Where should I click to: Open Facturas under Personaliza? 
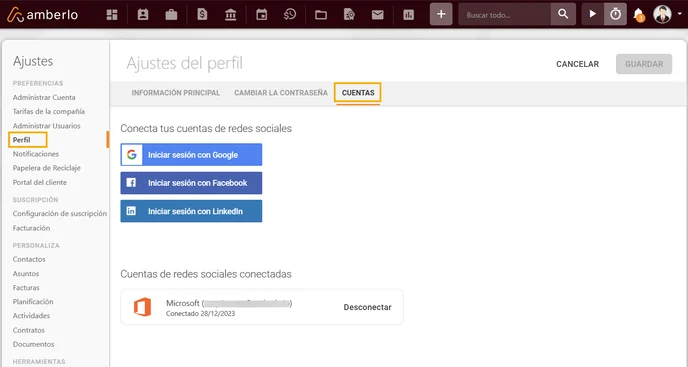(26, 288)
